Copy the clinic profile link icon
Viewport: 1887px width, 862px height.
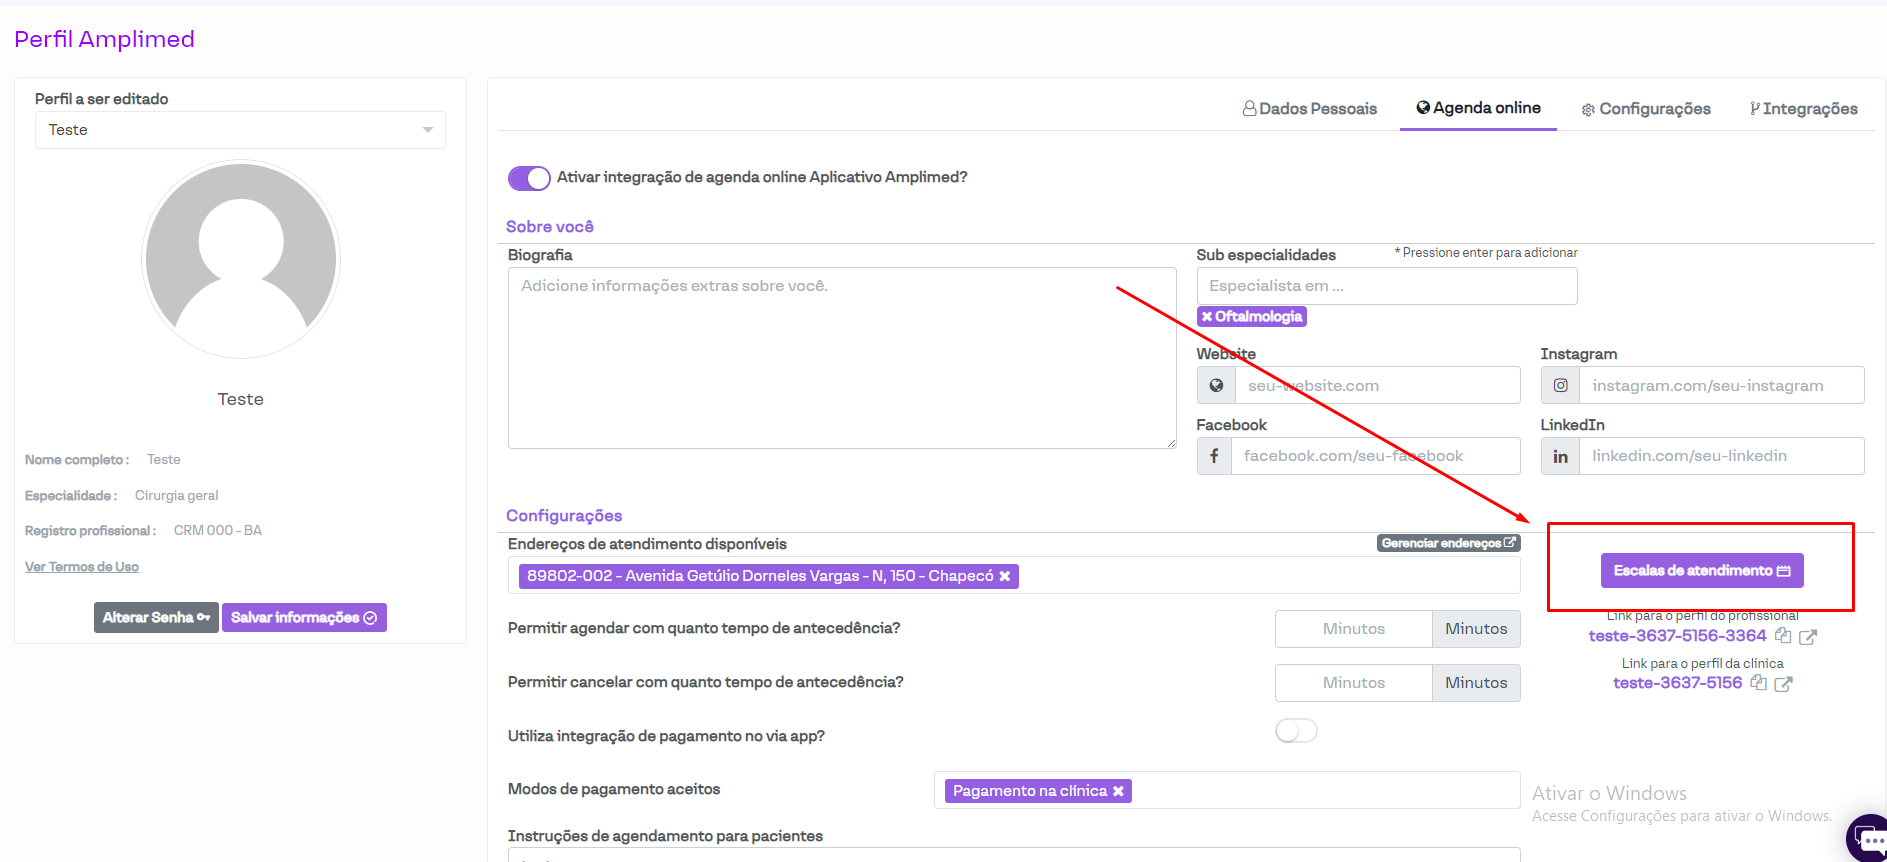[1758, 683]
